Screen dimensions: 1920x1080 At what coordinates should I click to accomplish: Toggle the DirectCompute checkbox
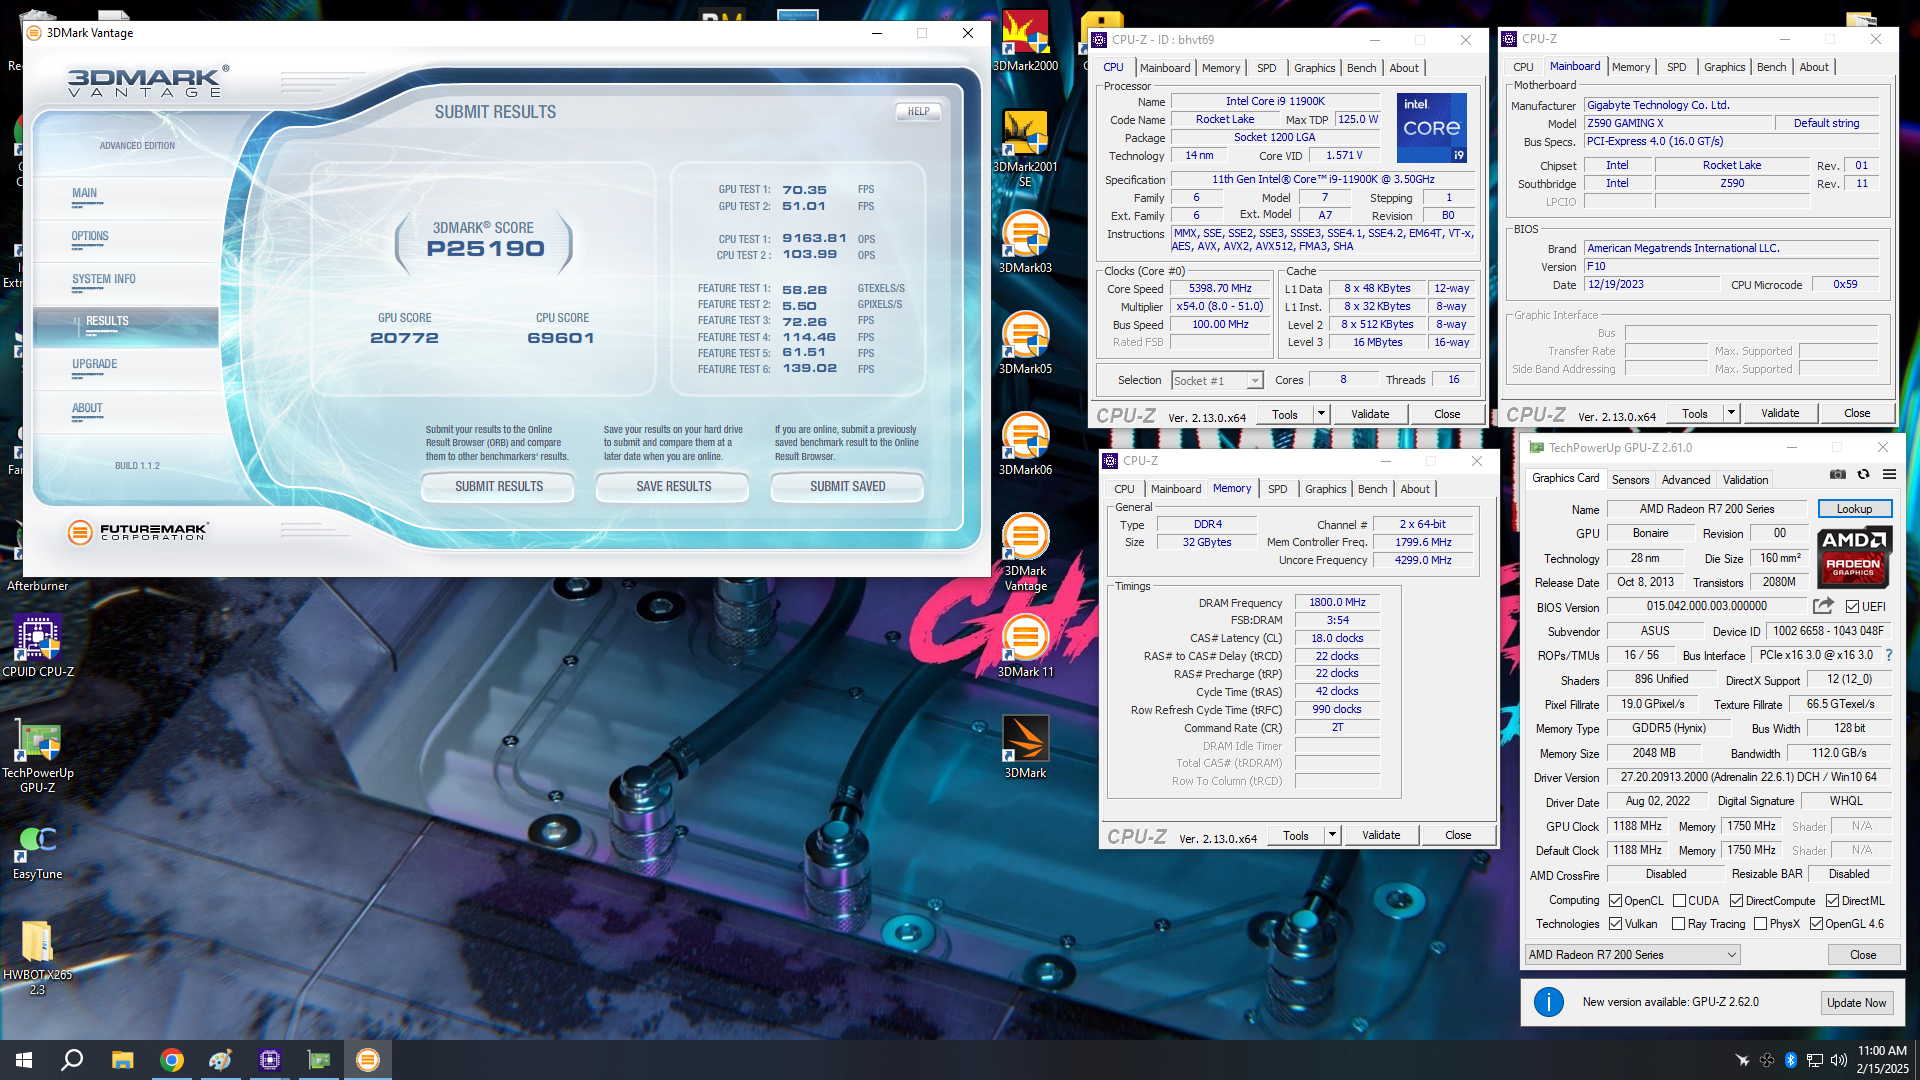1736,901
